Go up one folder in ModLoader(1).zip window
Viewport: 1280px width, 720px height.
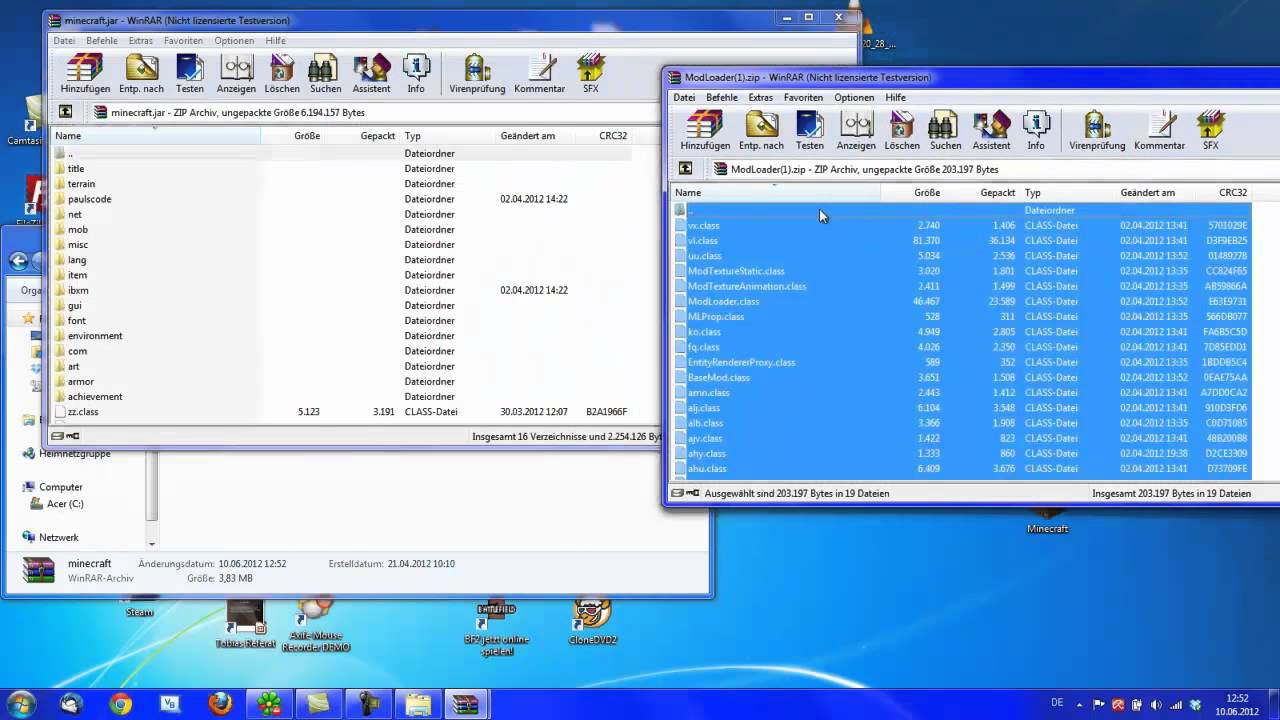(x=685, y=169)
